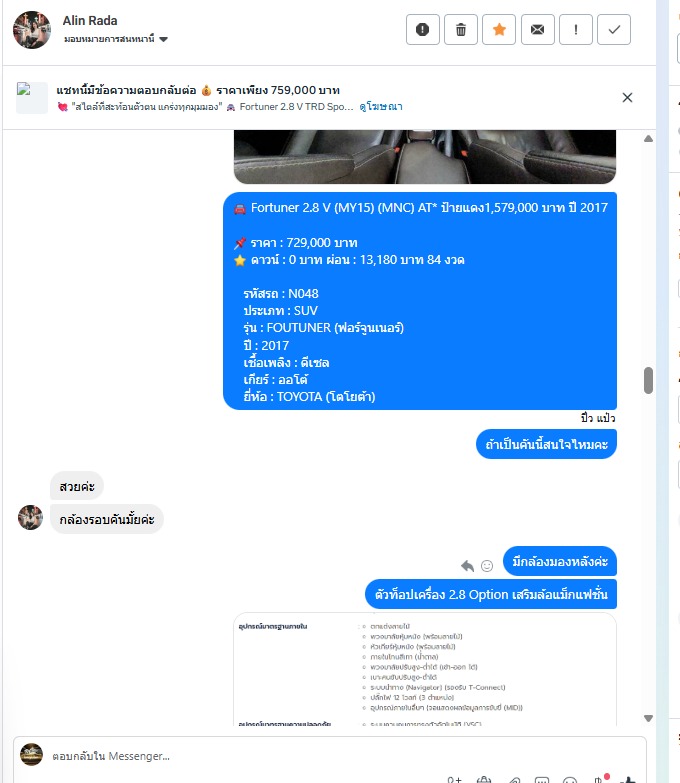The width and height of the screenshot is (680, 783).
Task: Open the assign conversation dropdown under Alin Rada
Action: [x=115, y=39]
